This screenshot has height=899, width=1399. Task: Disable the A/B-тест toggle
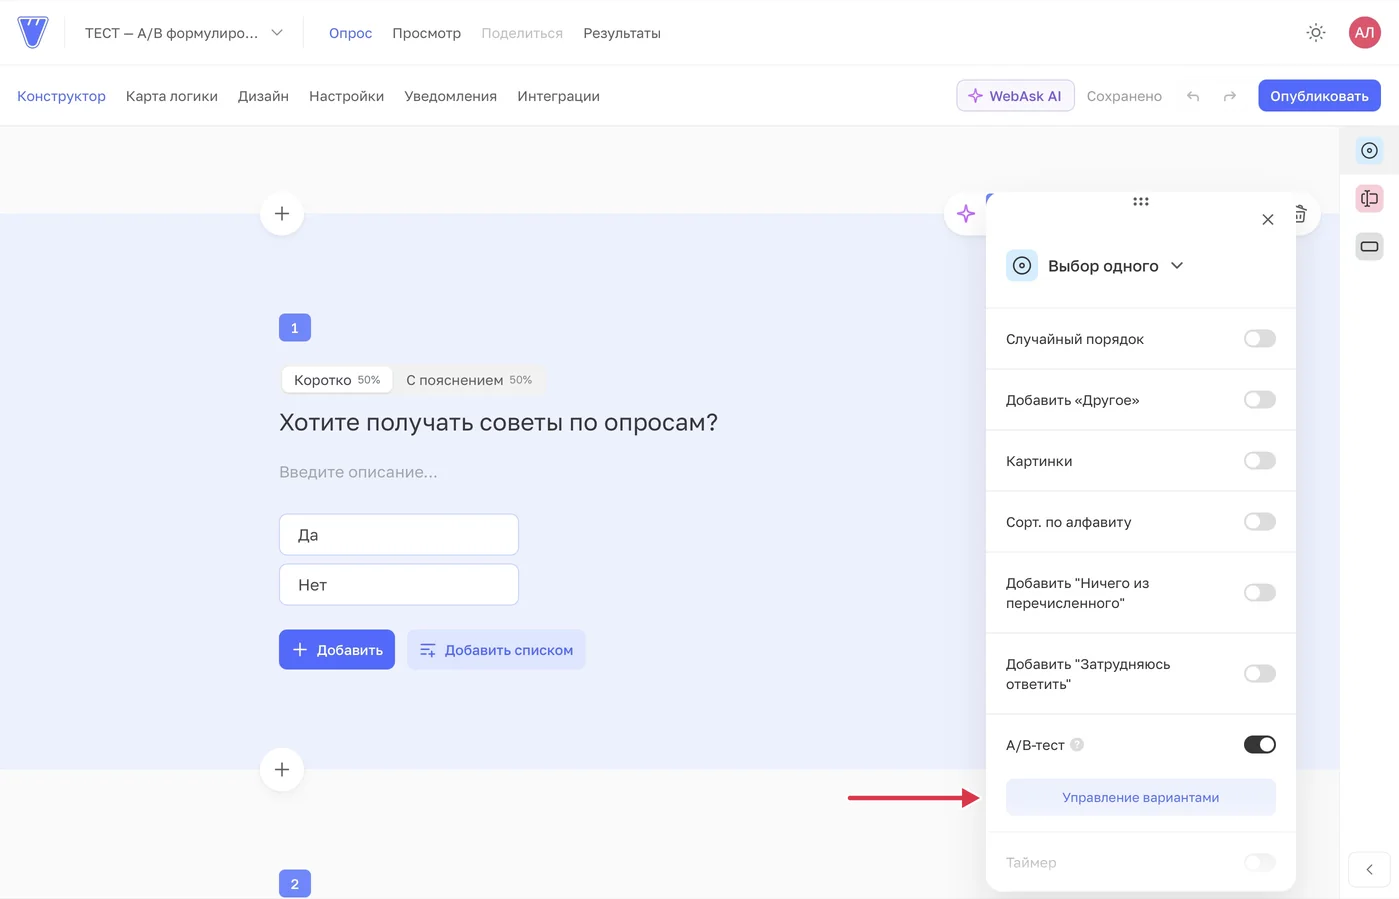[1260, 745]
